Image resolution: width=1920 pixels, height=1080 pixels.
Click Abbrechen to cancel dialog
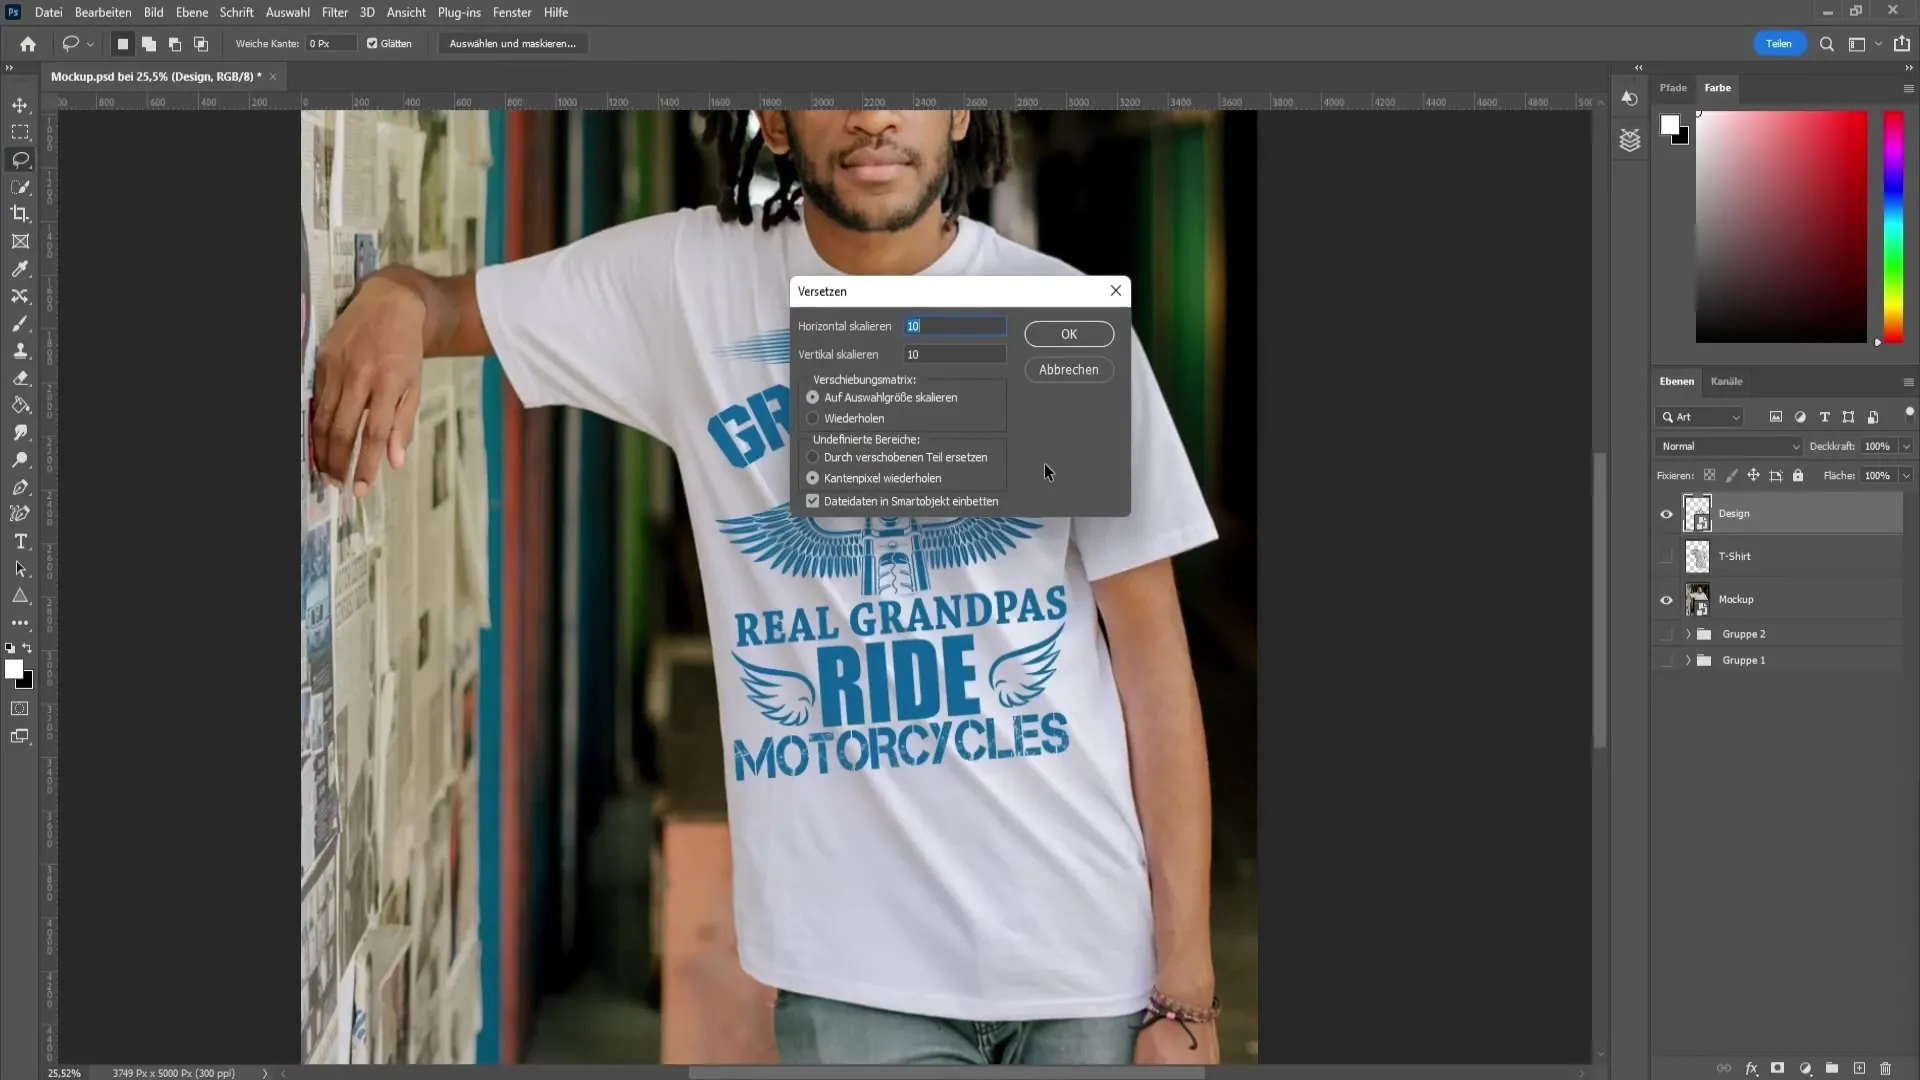click(1068, 369)
